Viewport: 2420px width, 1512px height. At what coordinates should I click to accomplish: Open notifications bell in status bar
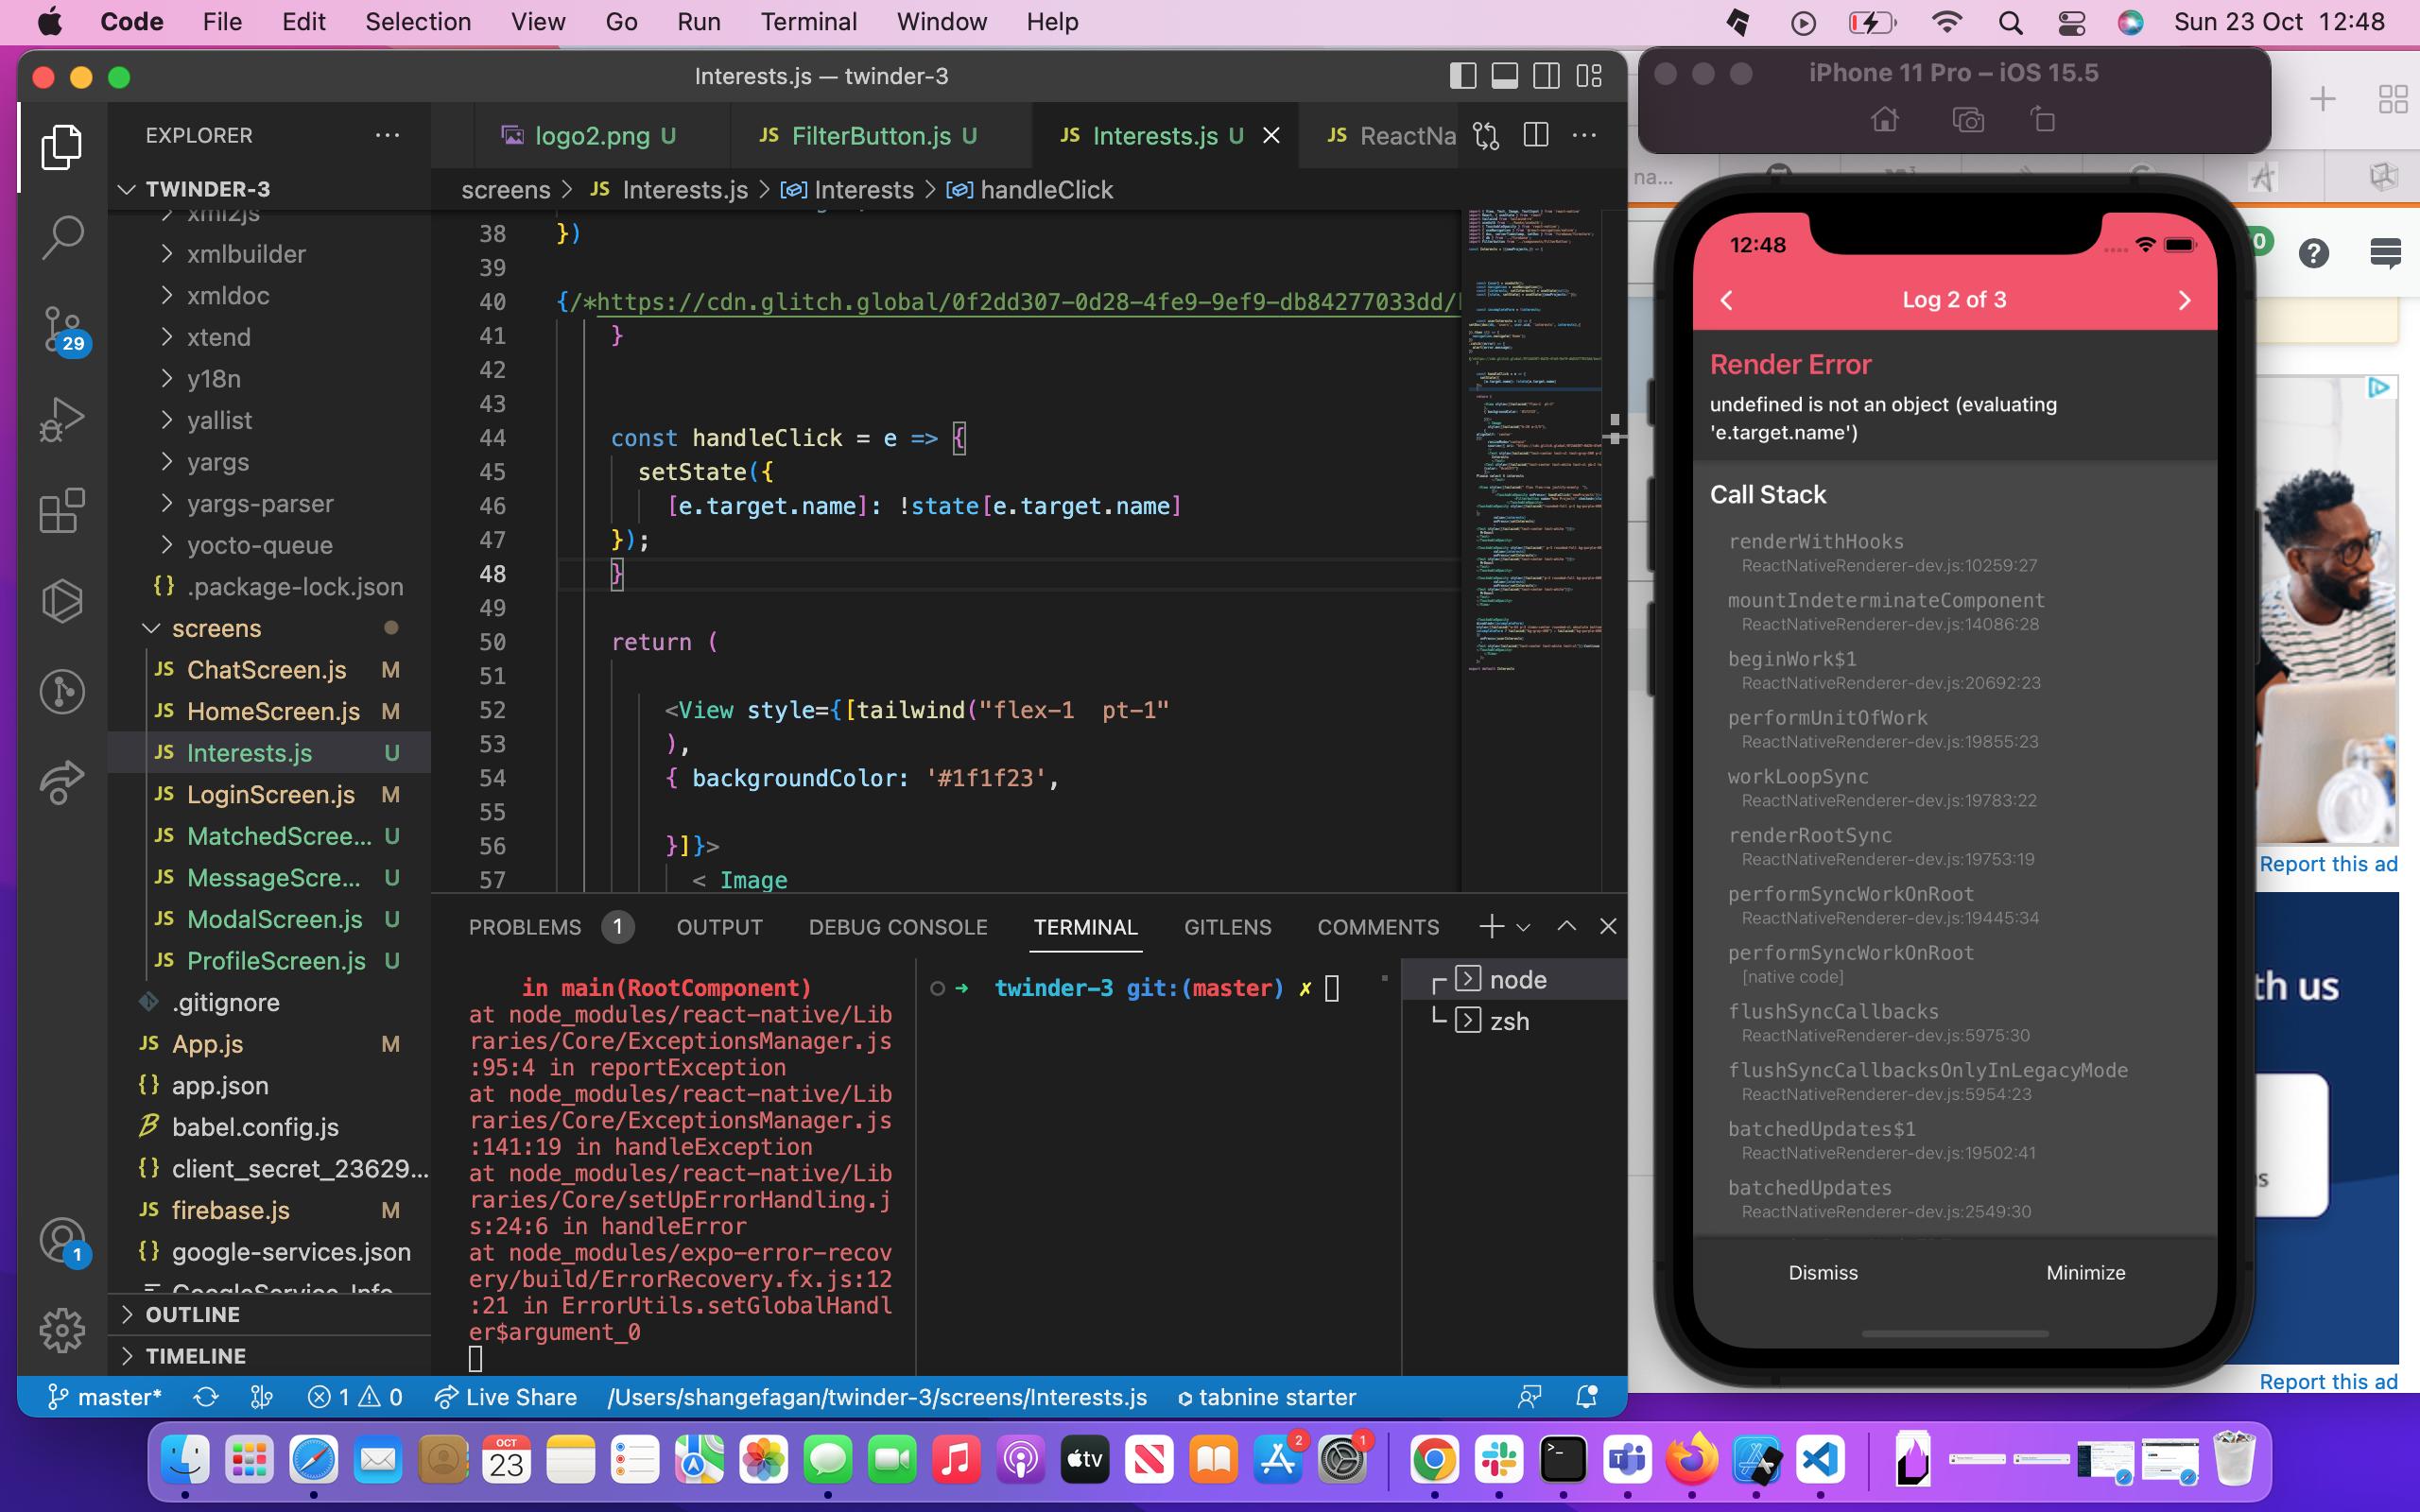[x=1586, y=1397]
